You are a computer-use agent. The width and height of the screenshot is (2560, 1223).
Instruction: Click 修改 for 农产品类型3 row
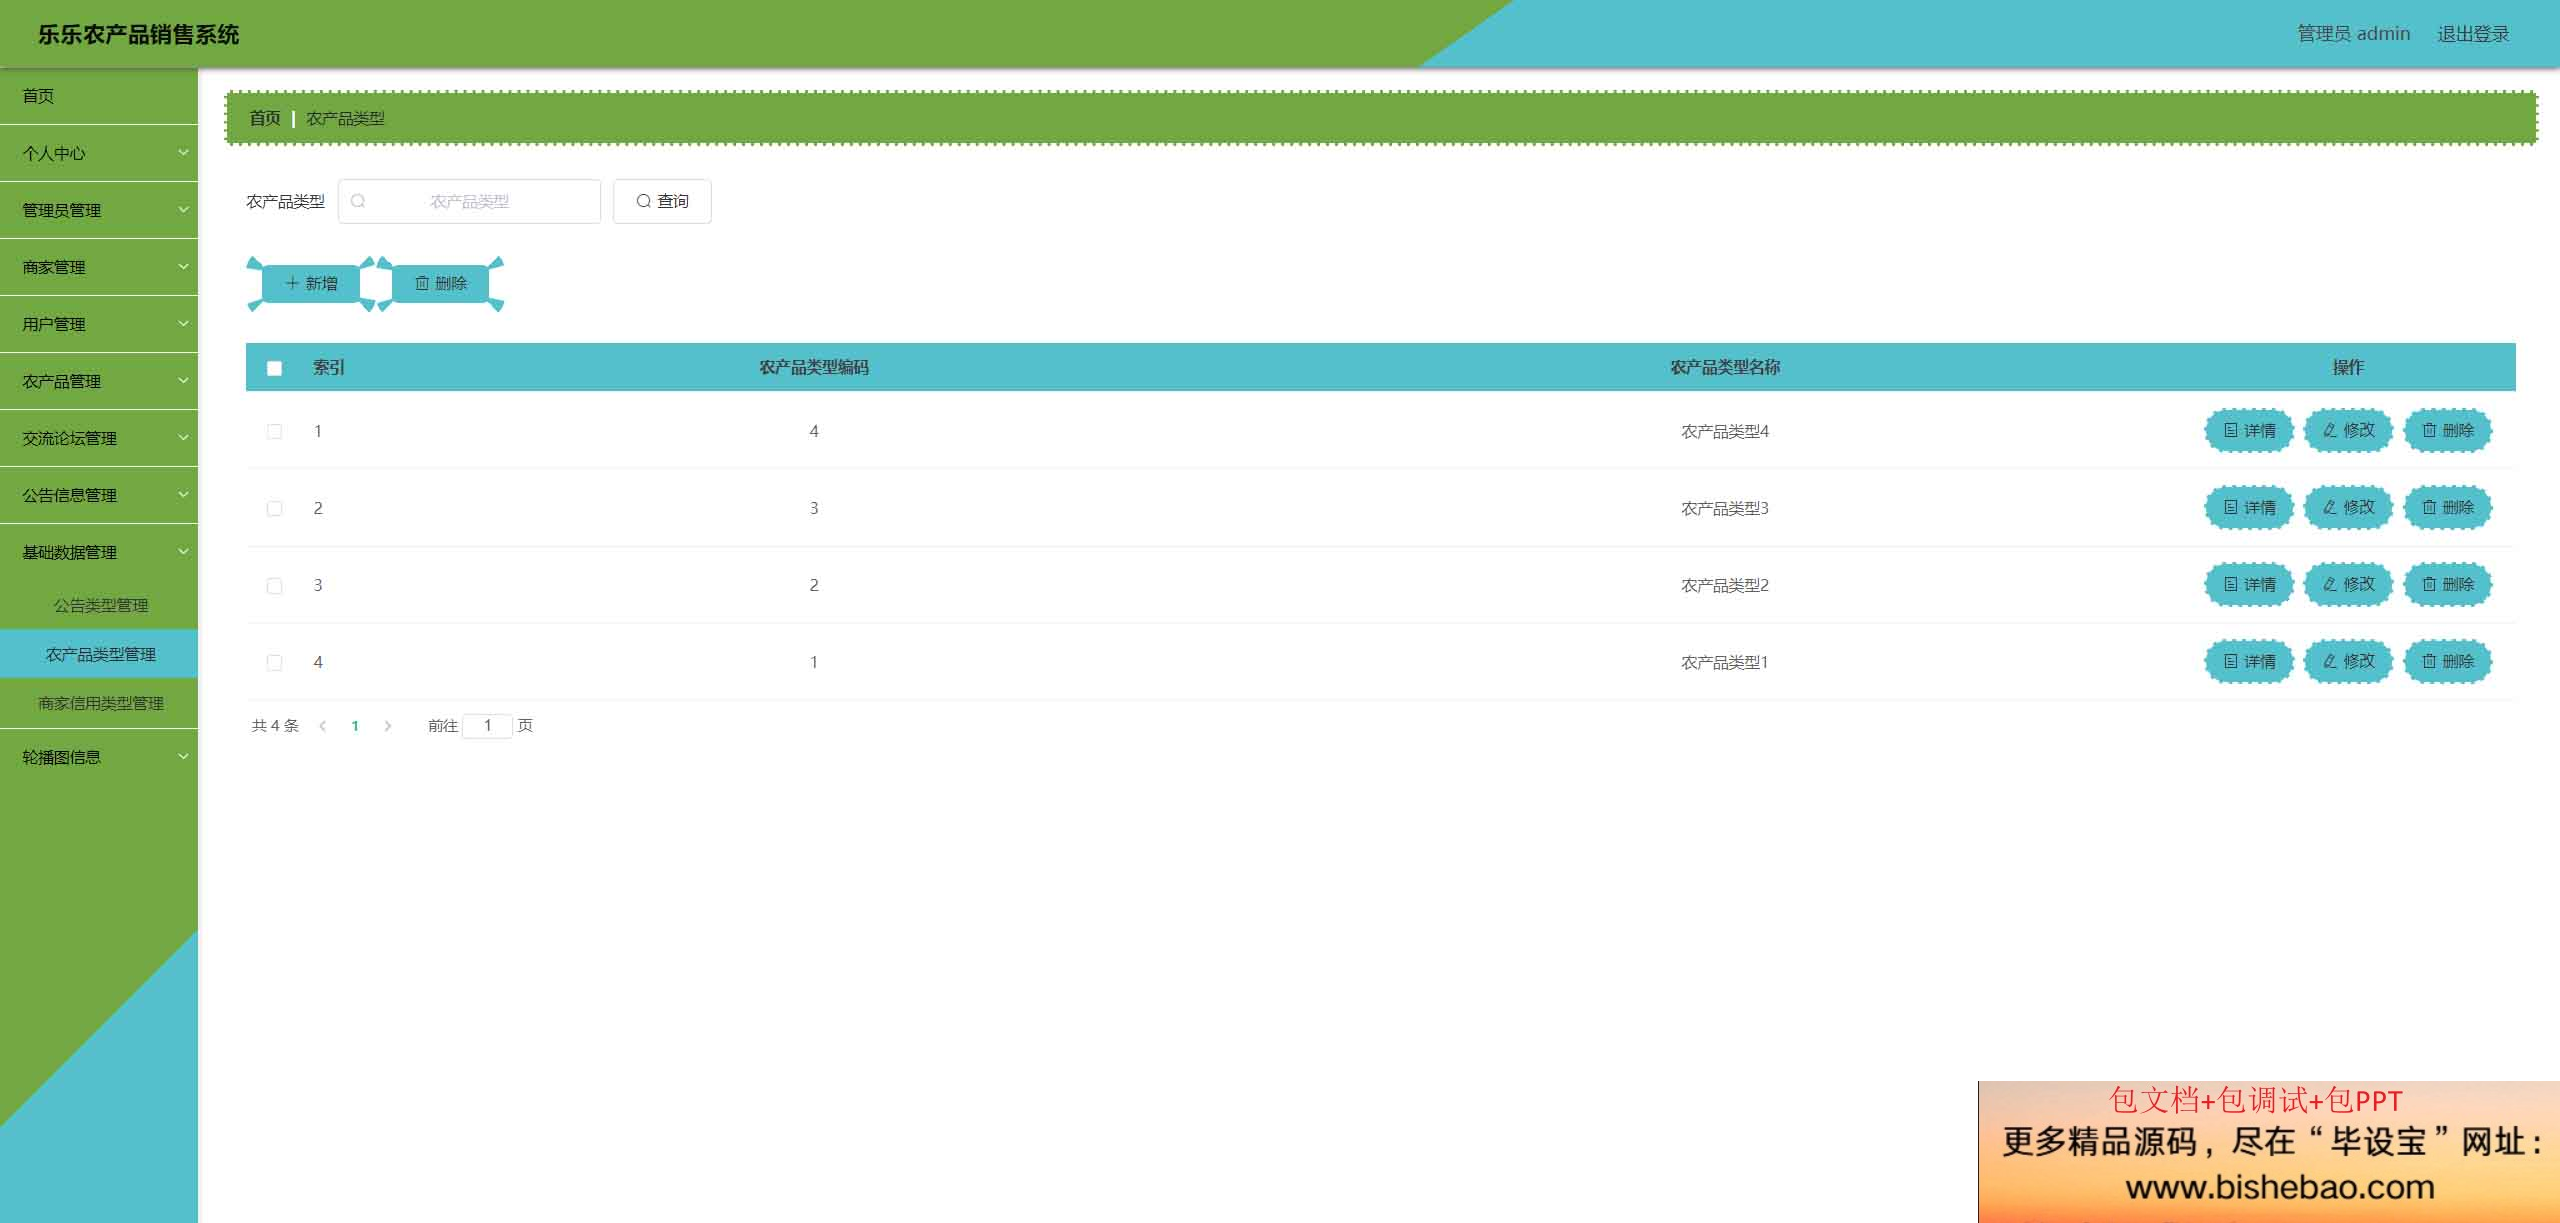tap(2348, 508)
